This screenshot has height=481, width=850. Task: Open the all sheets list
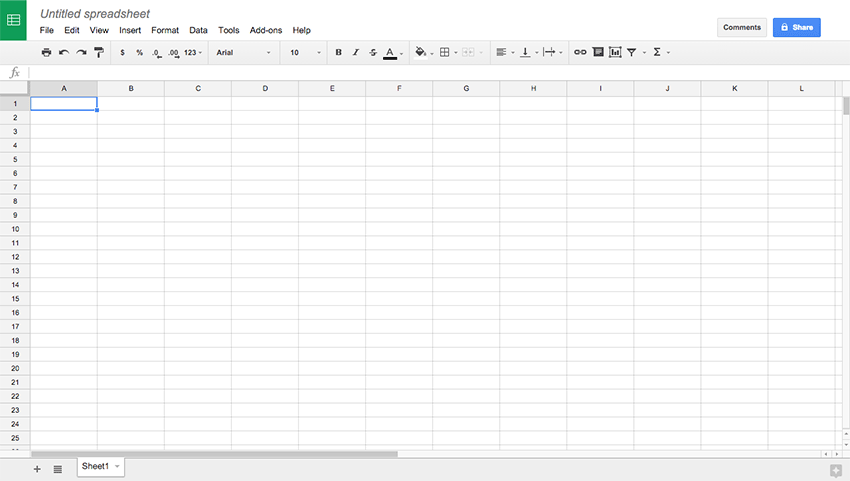tap(57, 469)
